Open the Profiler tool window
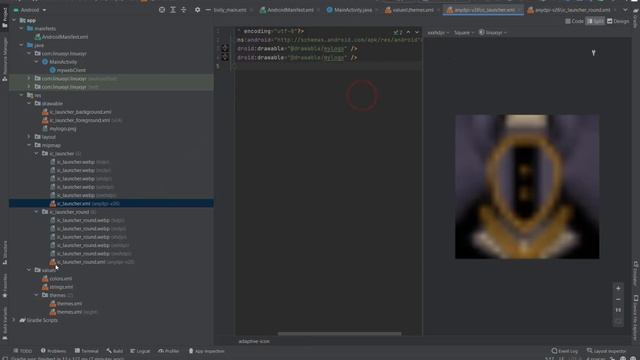This screenshot has height=360, width=640. (x=169, y=351)
